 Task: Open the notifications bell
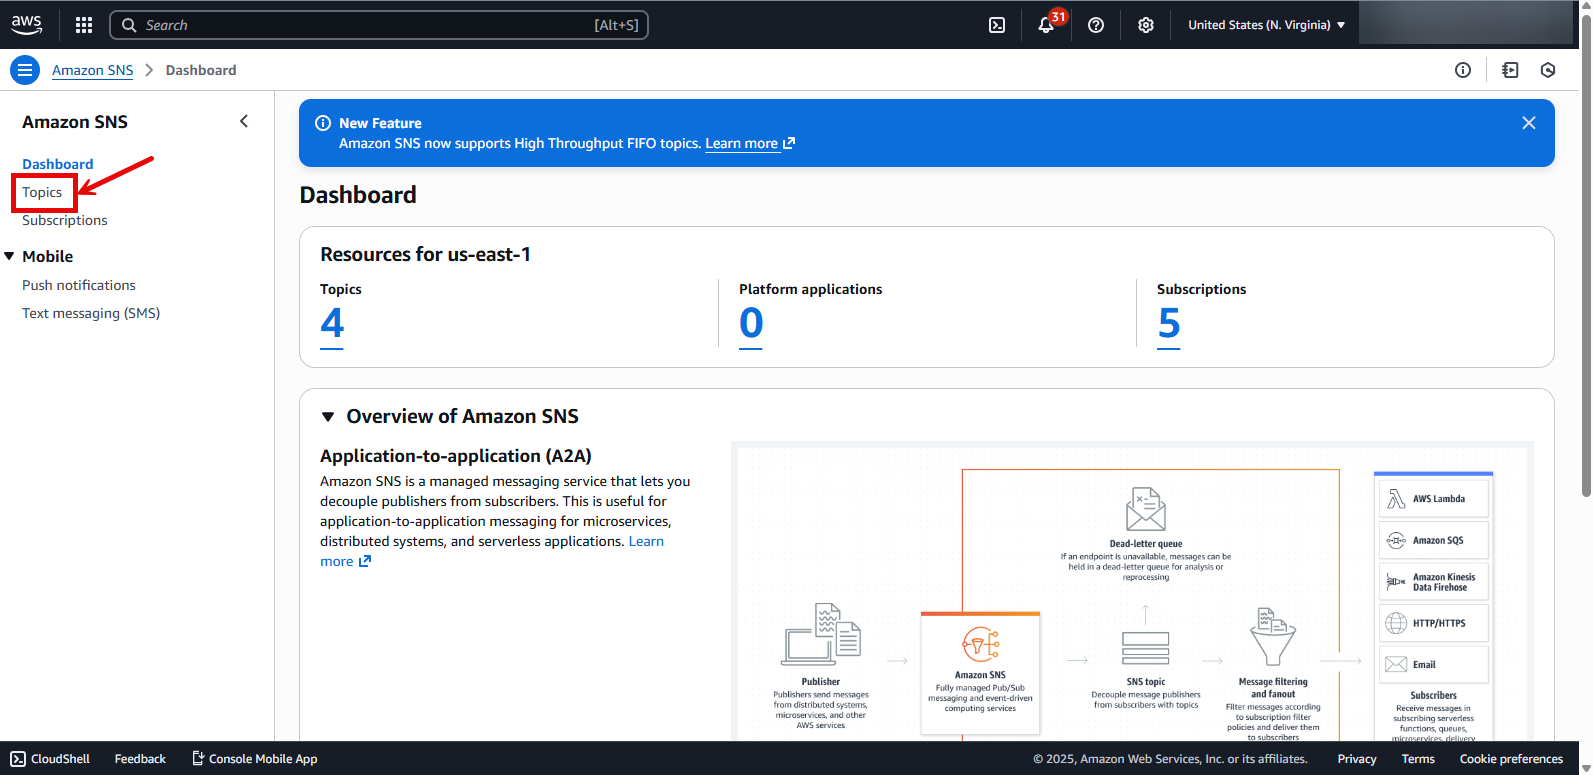[1046, 25]
